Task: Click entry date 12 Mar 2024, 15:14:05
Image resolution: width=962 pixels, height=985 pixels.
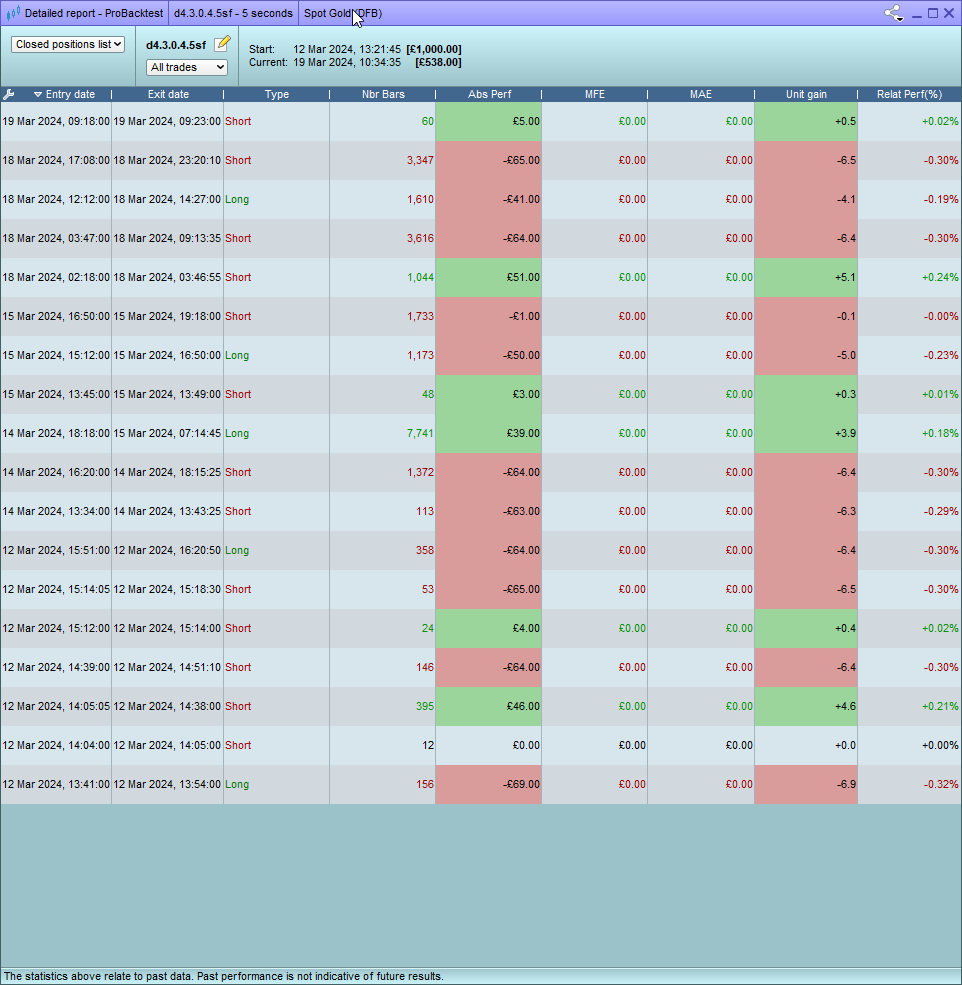Action: tap(56, 589)
